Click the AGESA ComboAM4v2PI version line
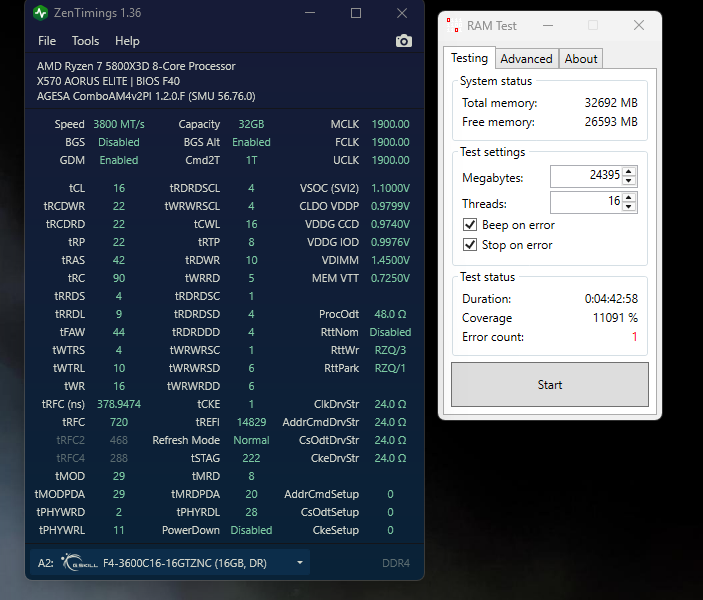The height and width of the screenshot is (600, 703). 146,96
